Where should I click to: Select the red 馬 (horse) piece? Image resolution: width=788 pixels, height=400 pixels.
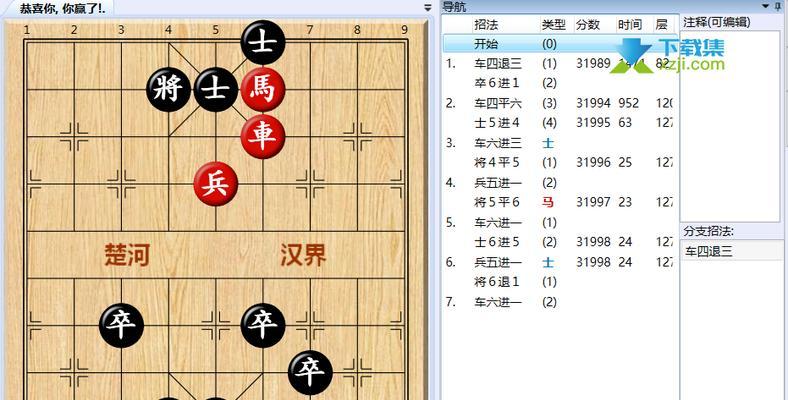(263, 89)
